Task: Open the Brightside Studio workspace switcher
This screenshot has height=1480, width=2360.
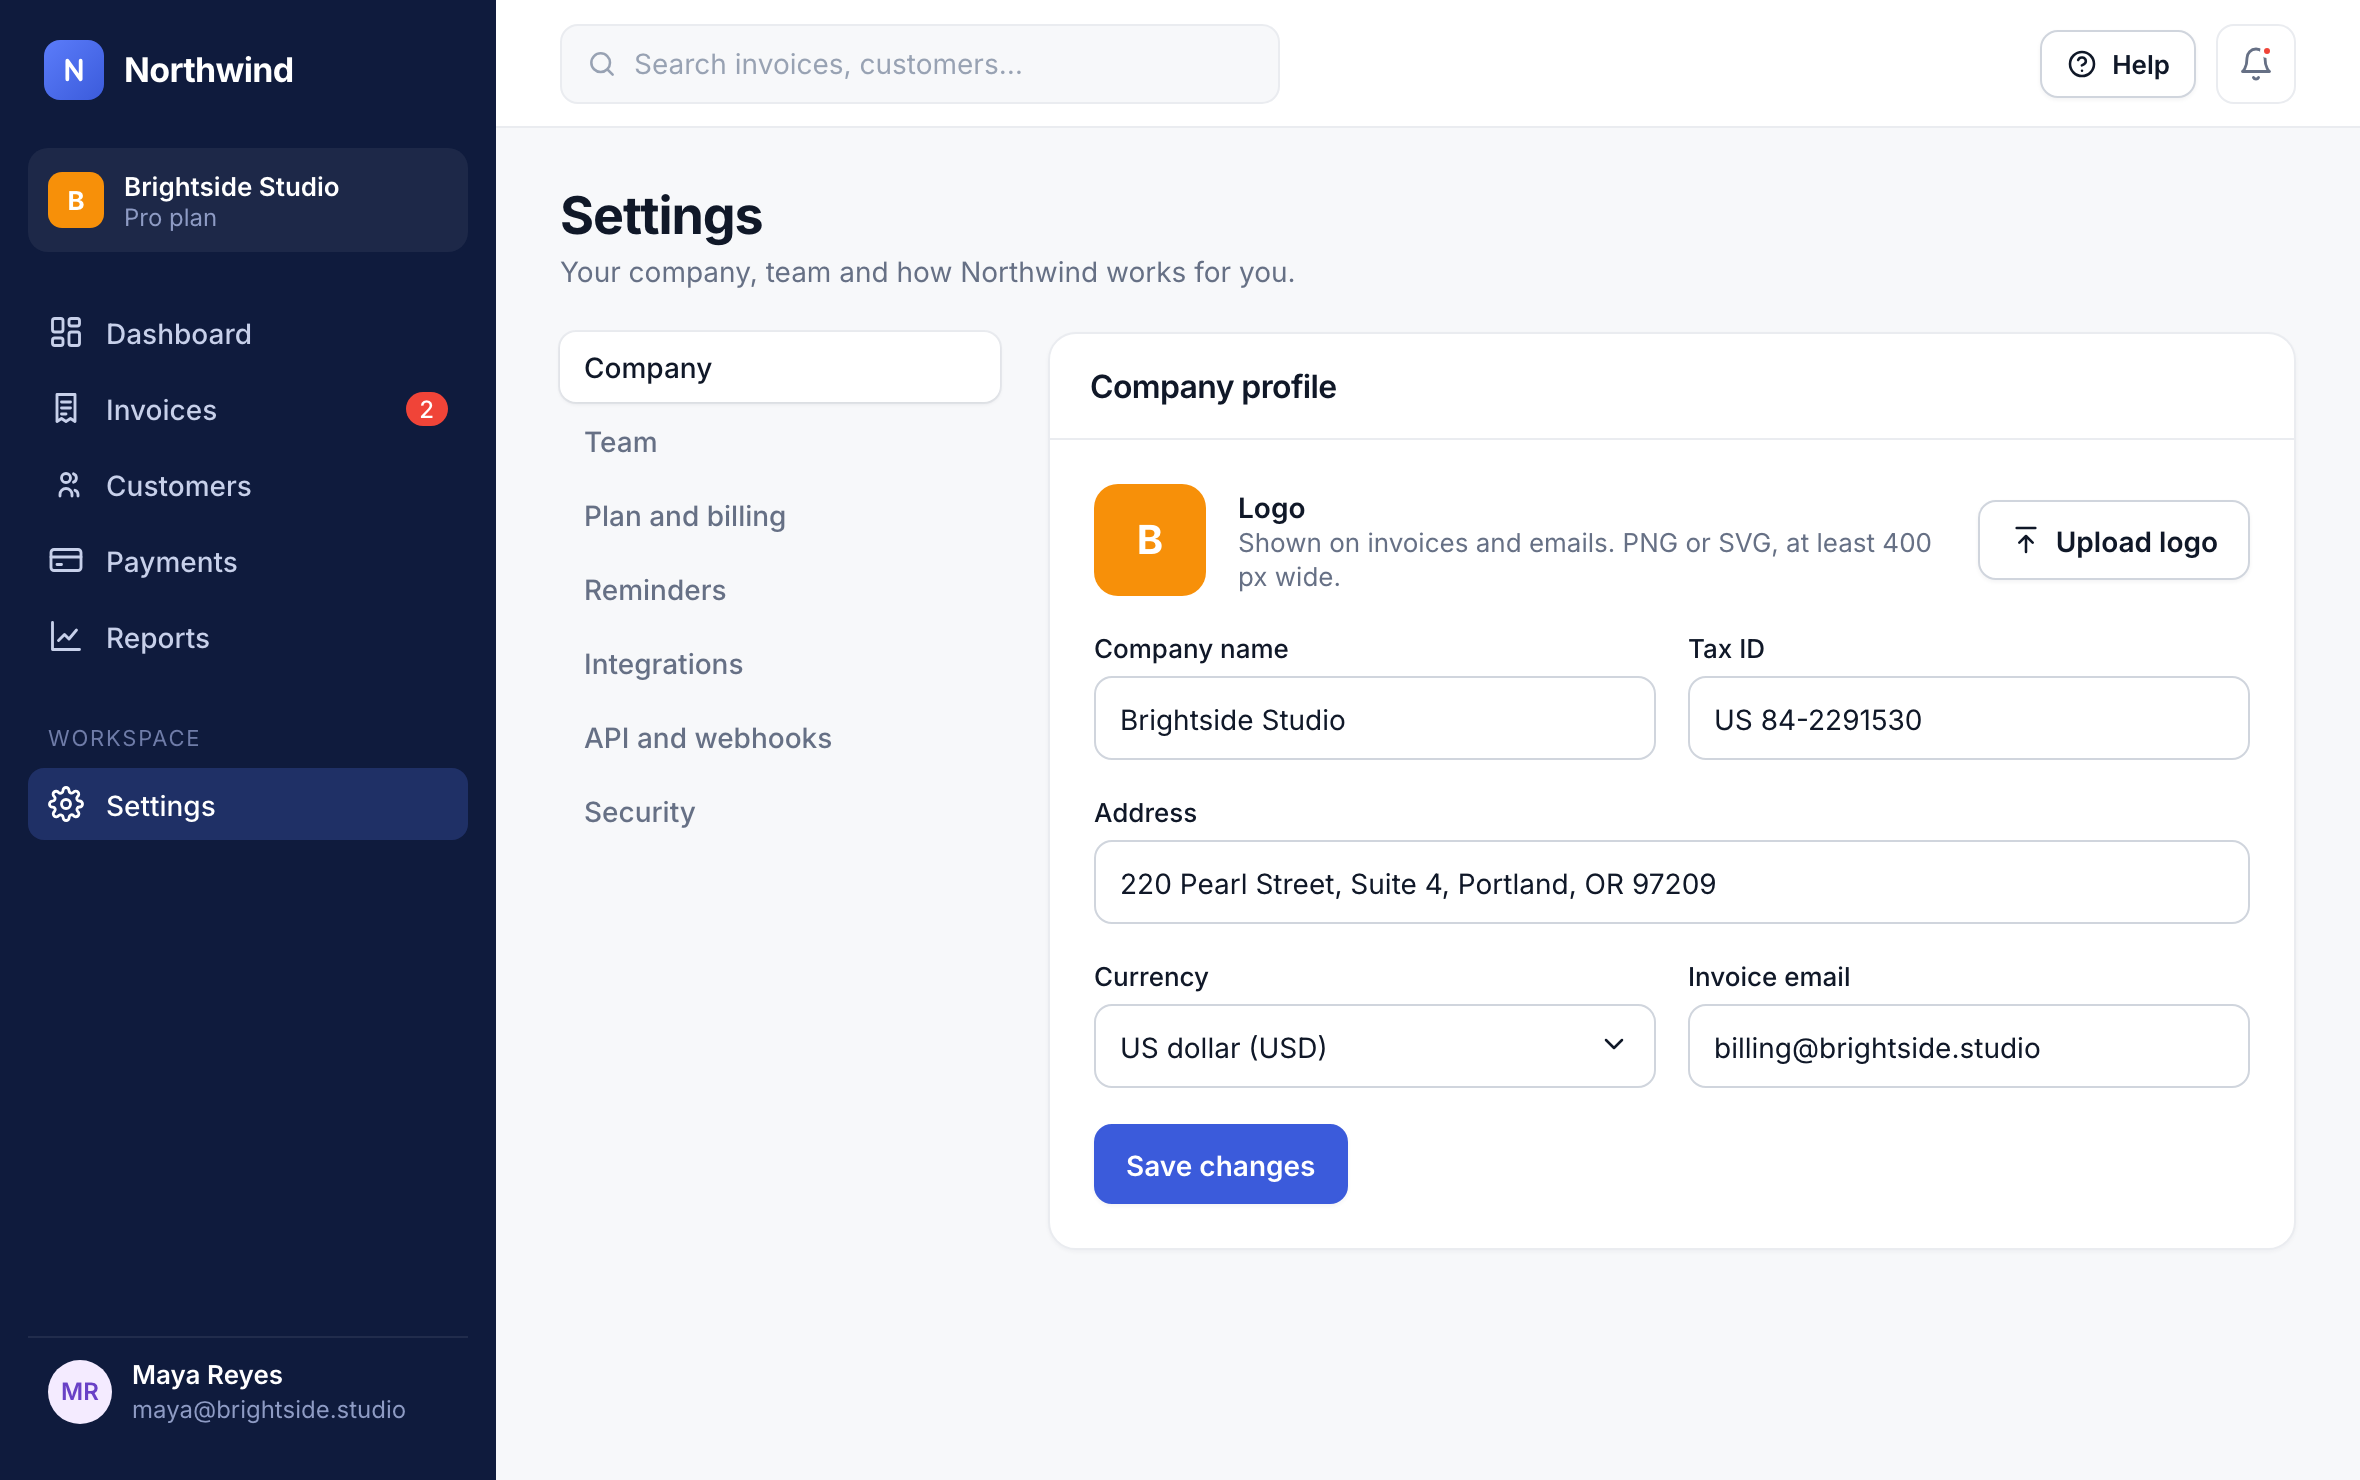Action: click(248, 200)
